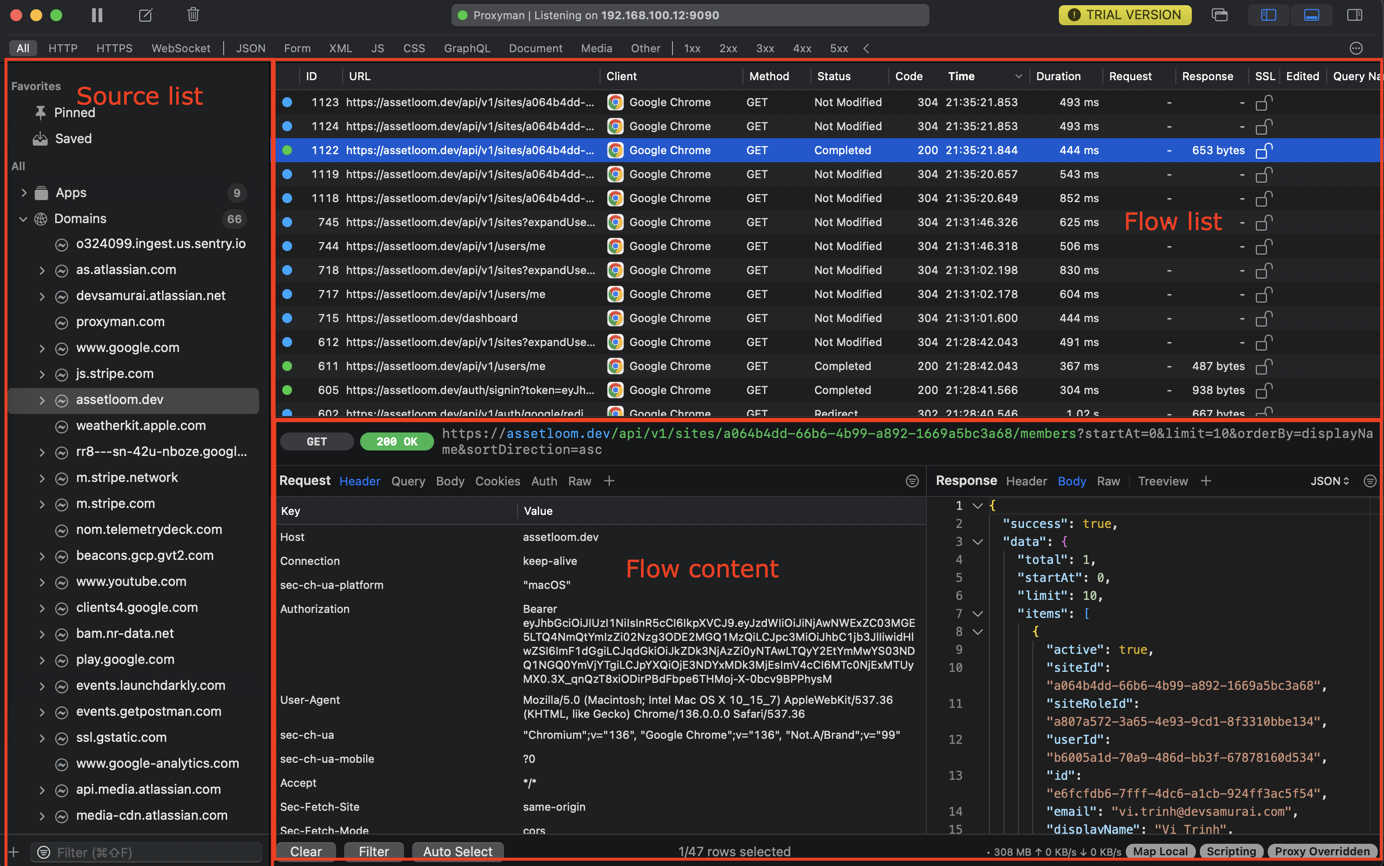
Task: Click the Auto Select button
Action: point(457,852)
